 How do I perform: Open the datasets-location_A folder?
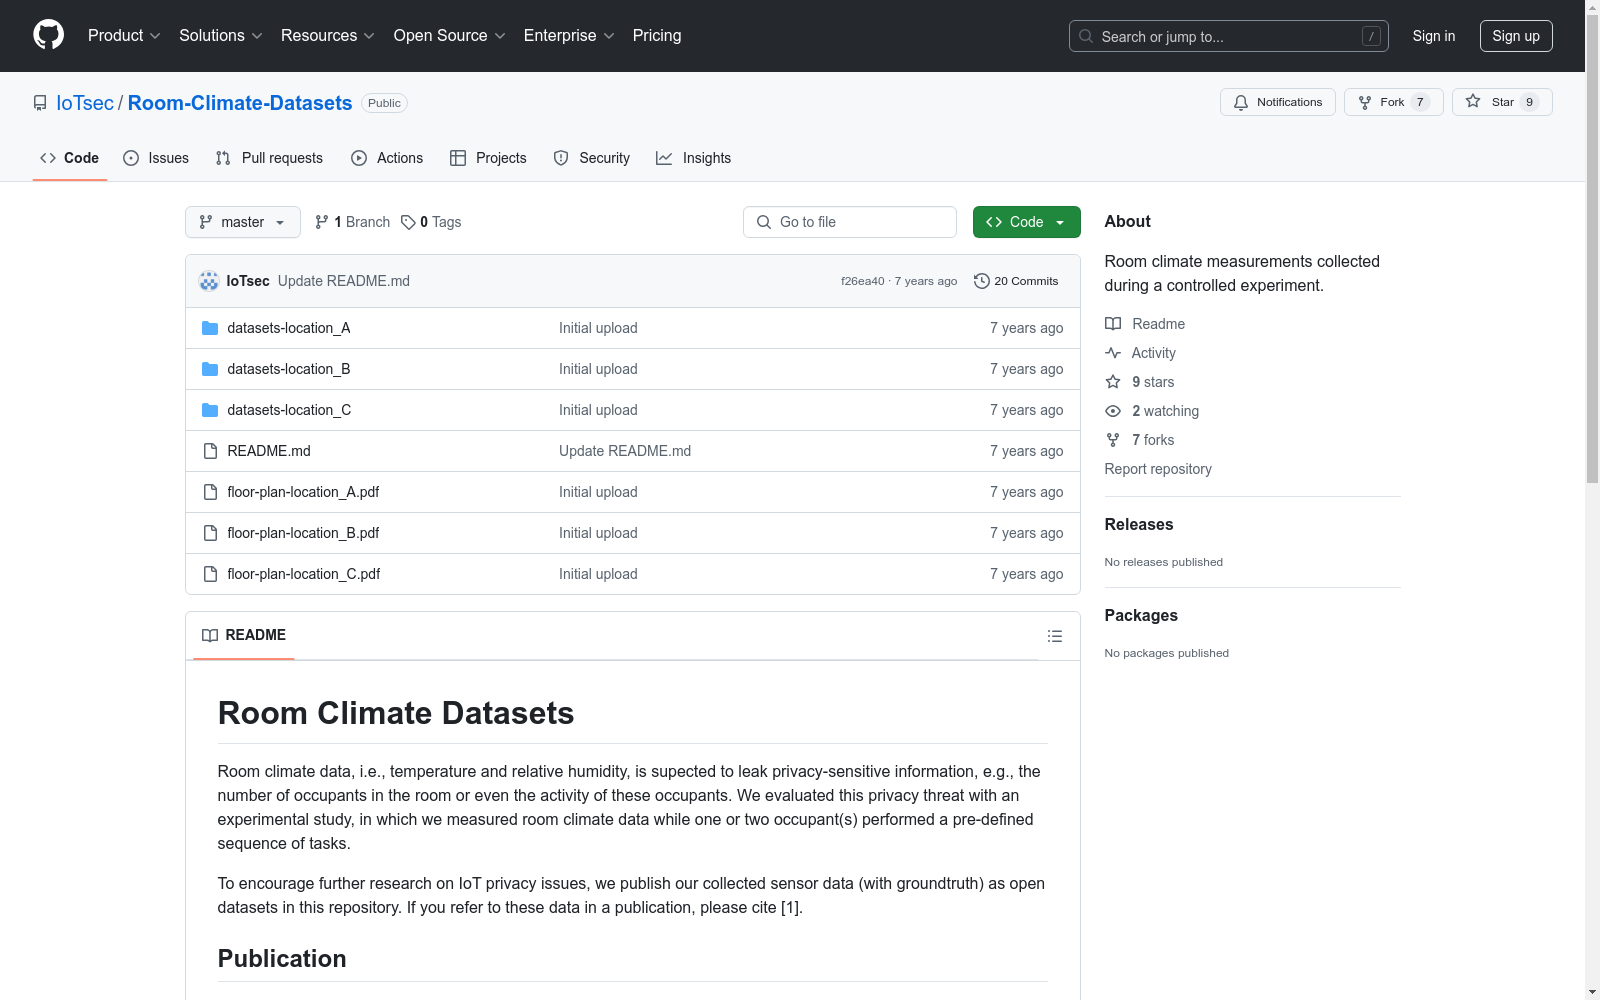click(x=289, y=328)
